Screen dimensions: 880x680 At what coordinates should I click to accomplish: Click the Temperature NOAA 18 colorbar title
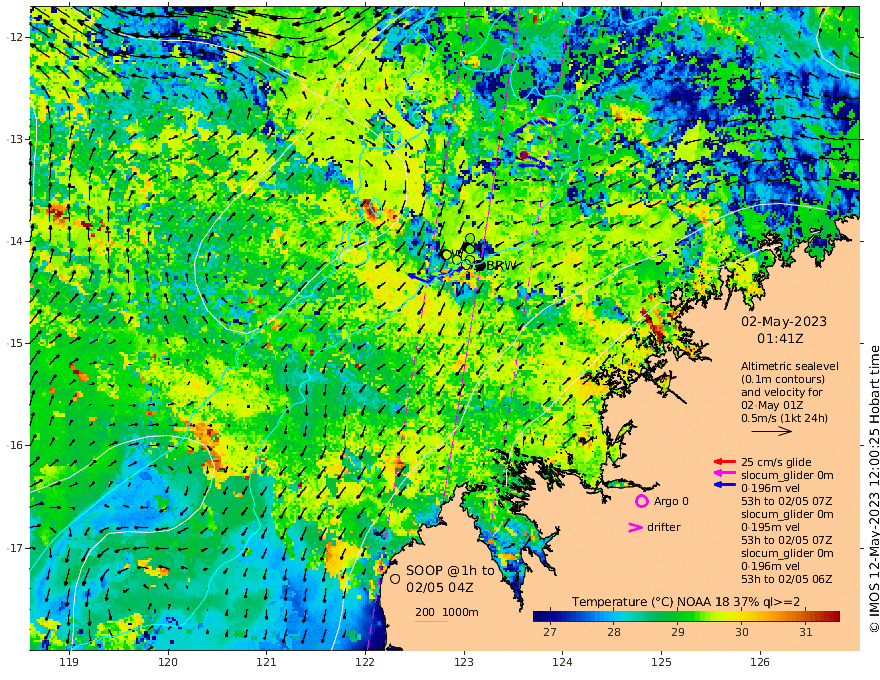pyautogui.click(x=686, y=602)
